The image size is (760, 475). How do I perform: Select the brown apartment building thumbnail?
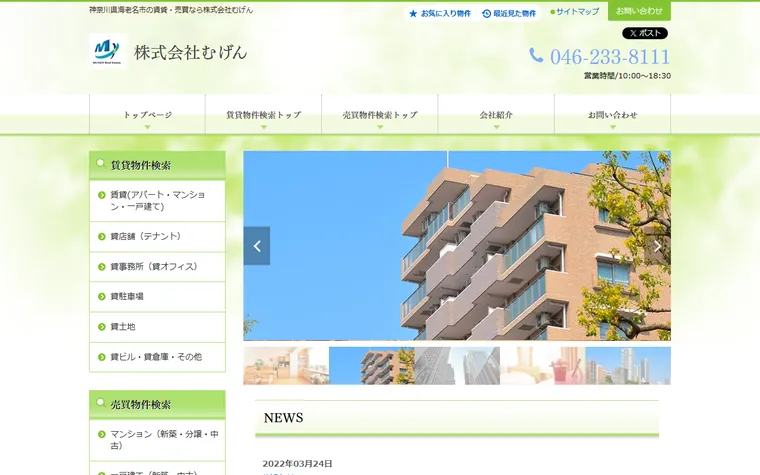click(x=372, y=365)
